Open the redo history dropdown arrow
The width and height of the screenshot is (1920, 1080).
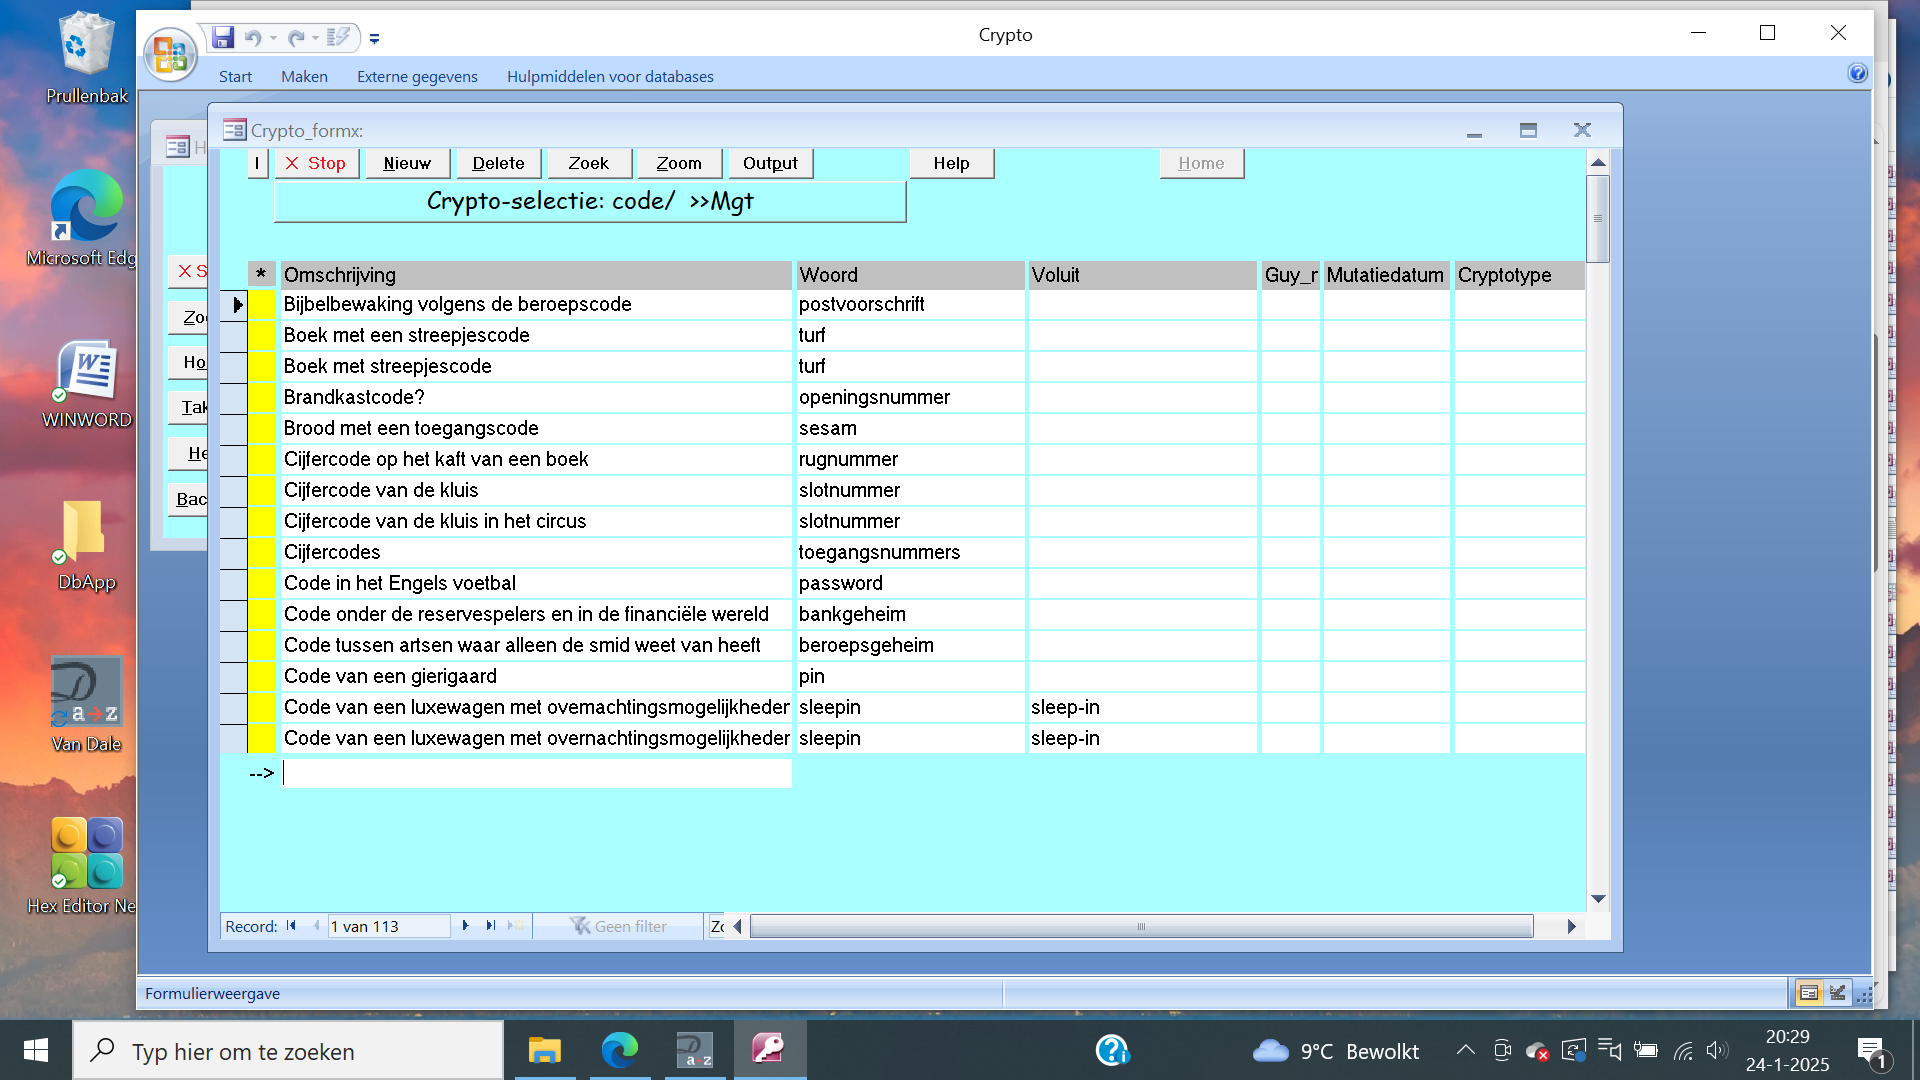315,38
